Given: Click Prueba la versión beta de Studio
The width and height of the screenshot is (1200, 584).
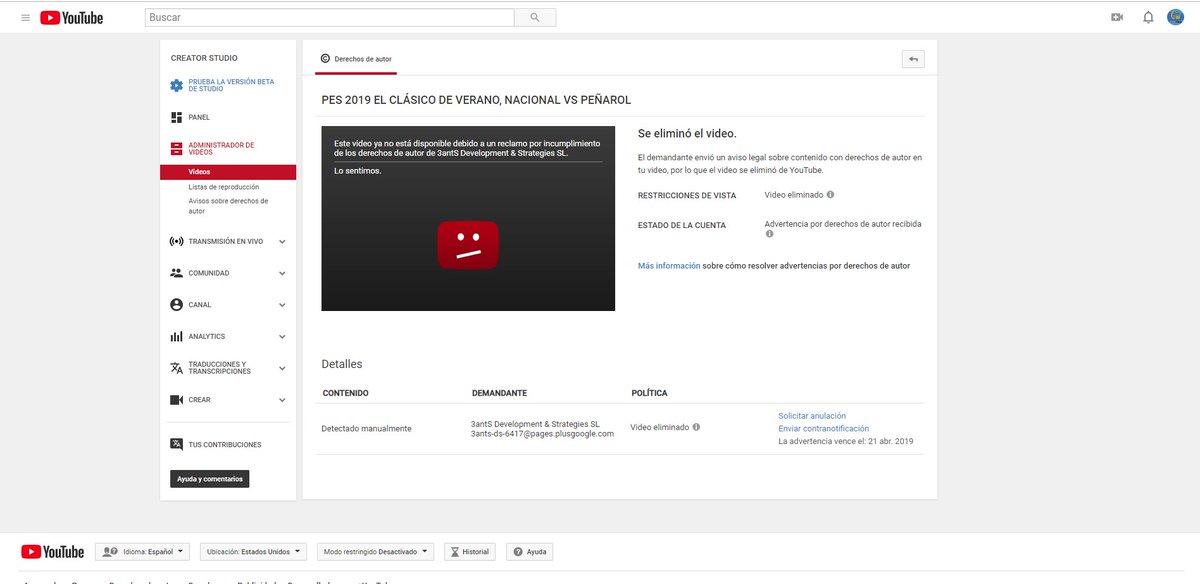Looking at the screenshot, I should (231, 86).
